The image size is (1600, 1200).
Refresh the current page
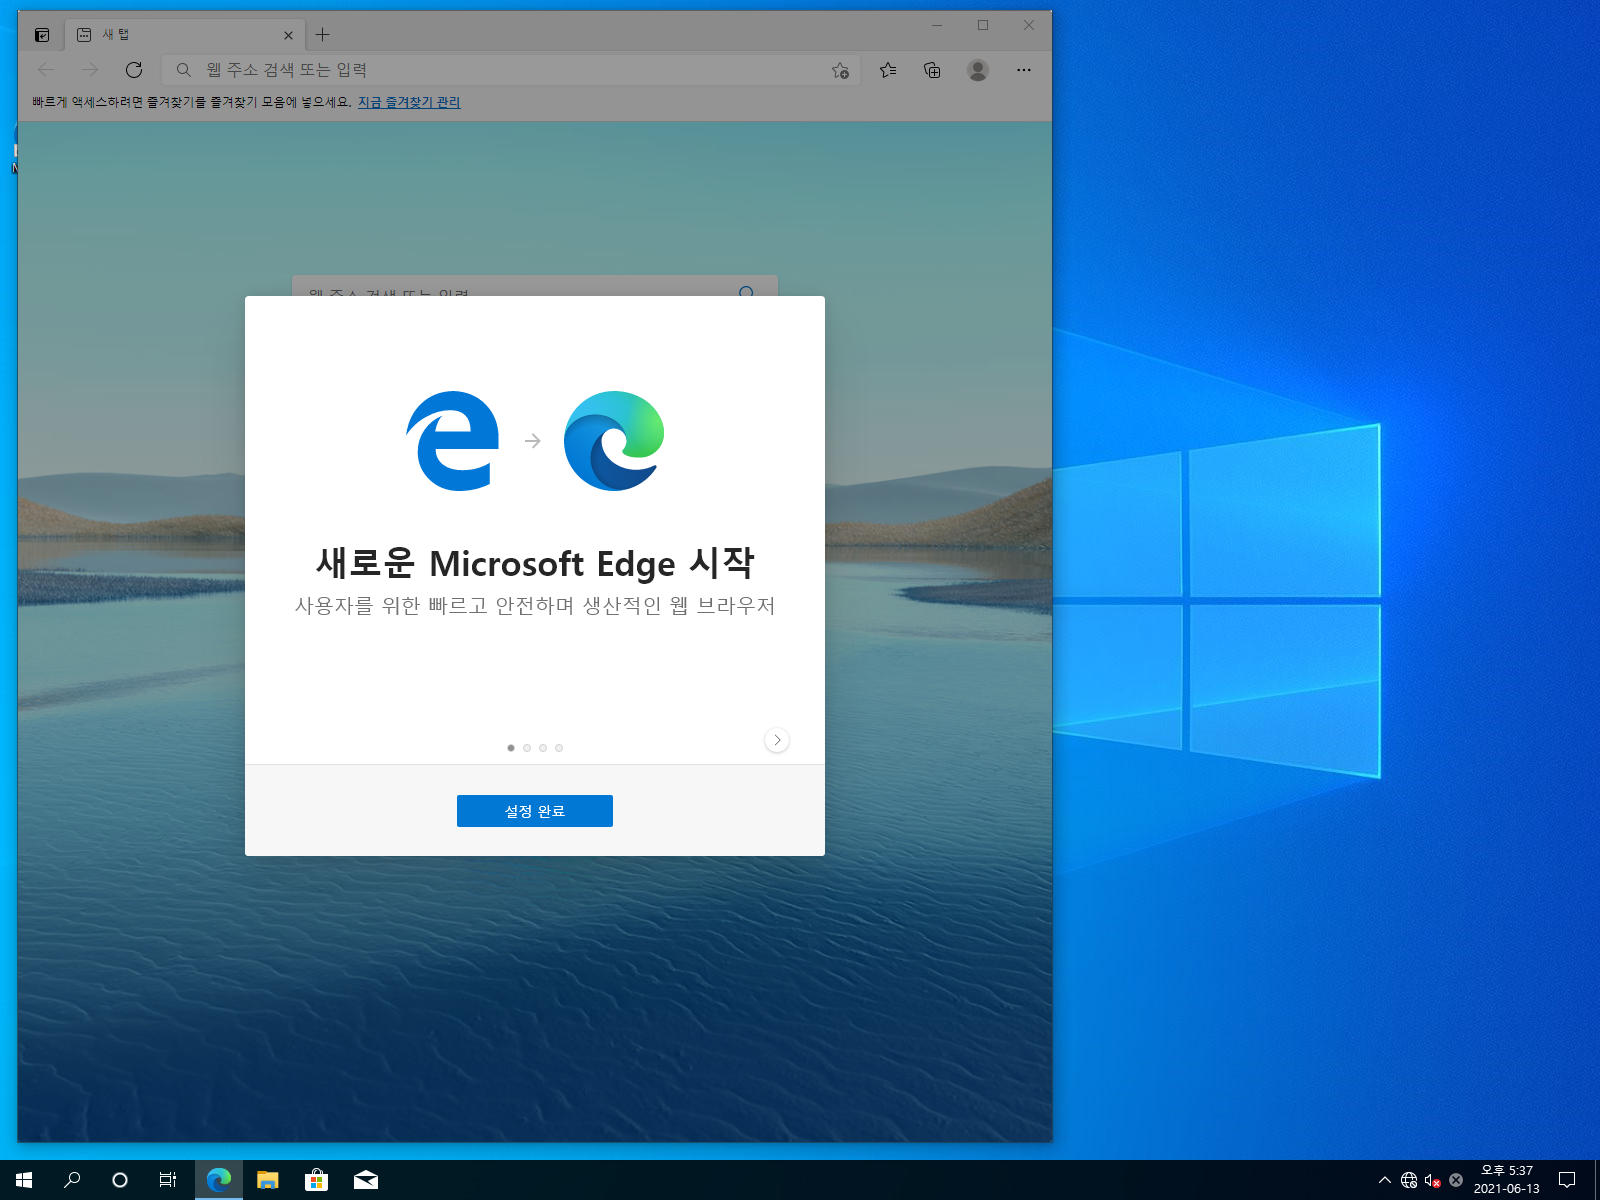click(134, 70)
